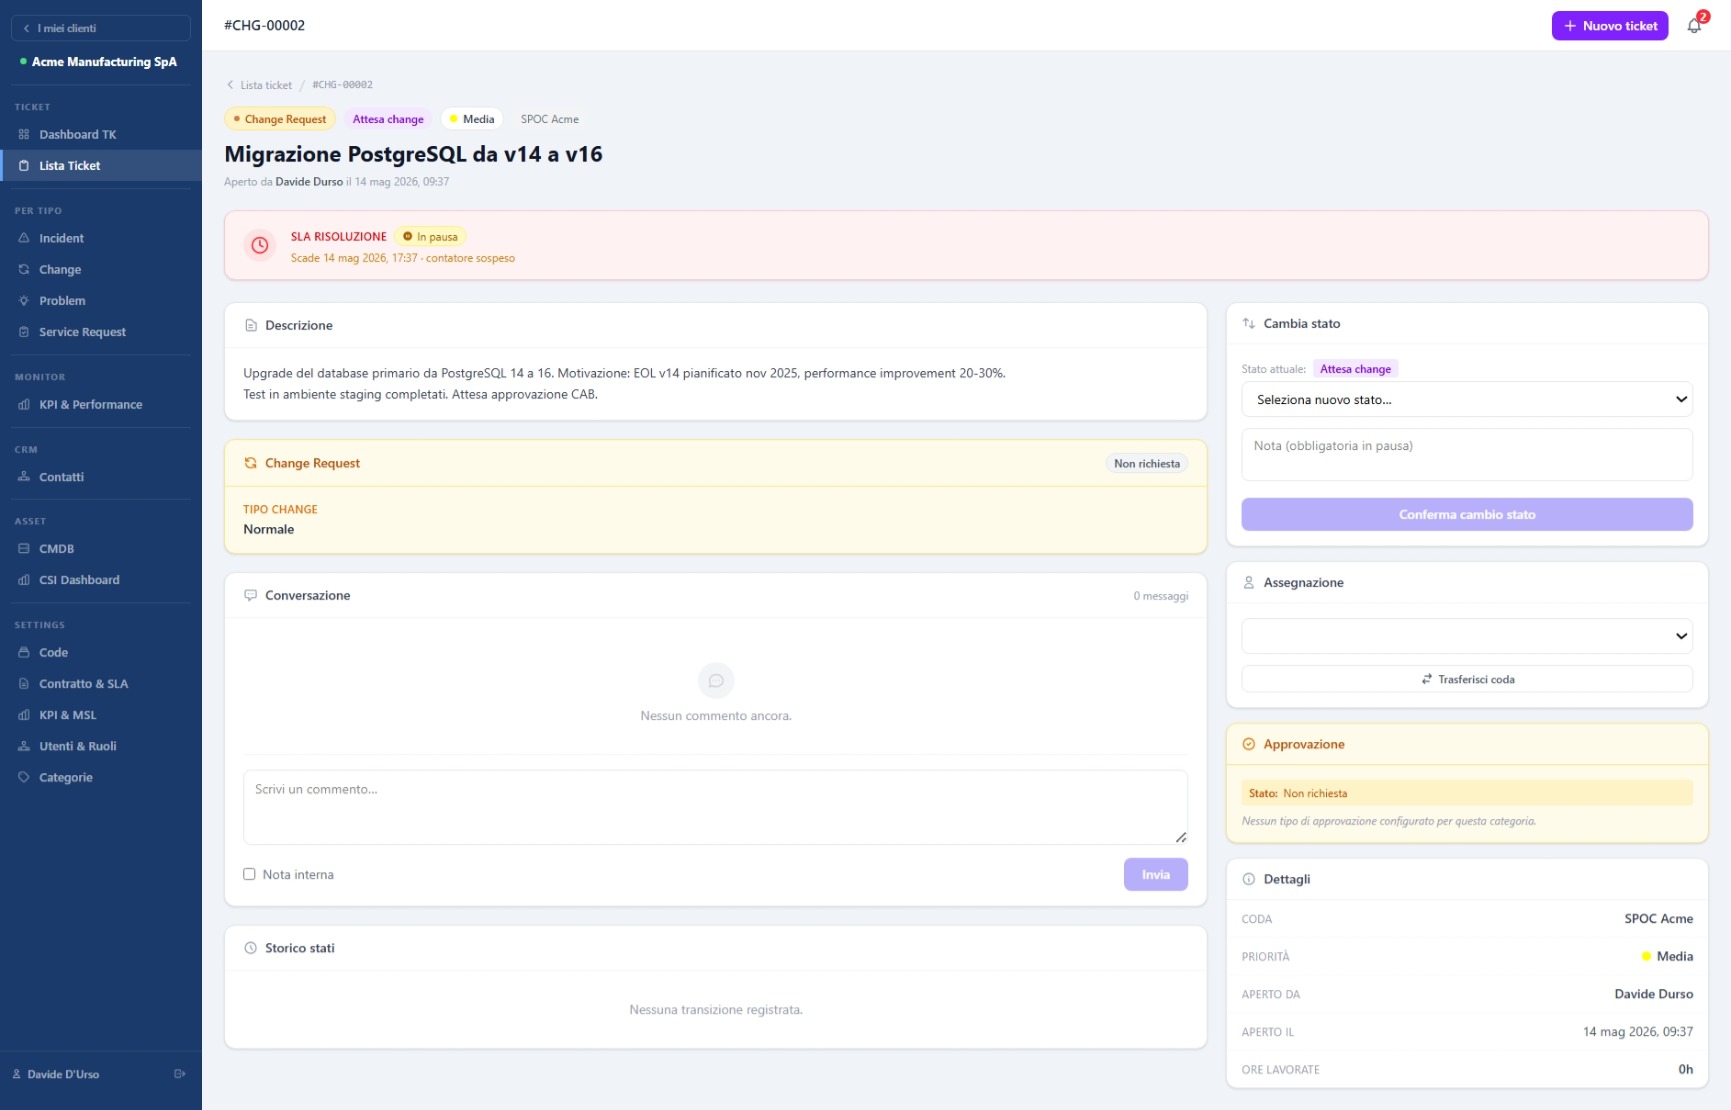Image resolution: width=1731 pixels, height=1110 pixels.
Task: Click the Change Request tag pill
Action: click(x=279, y=119)
